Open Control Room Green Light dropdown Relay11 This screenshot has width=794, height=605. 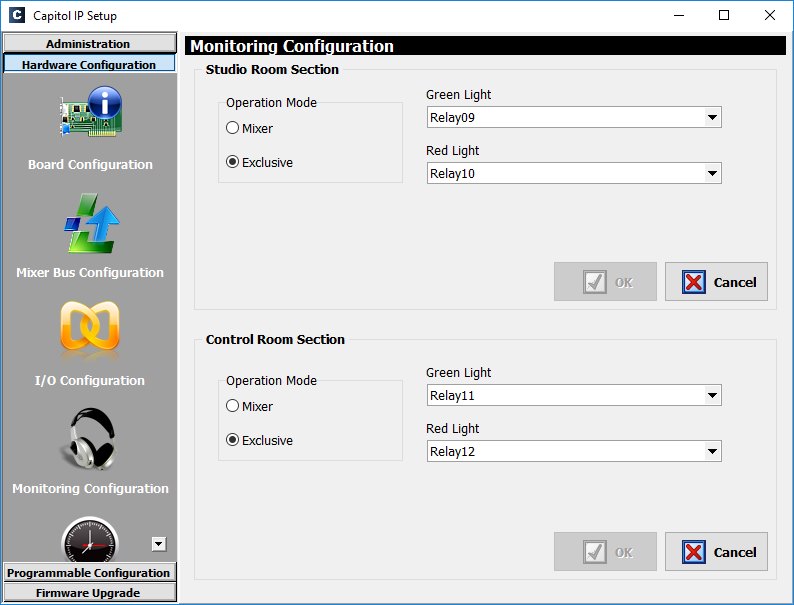click(574, 395)
